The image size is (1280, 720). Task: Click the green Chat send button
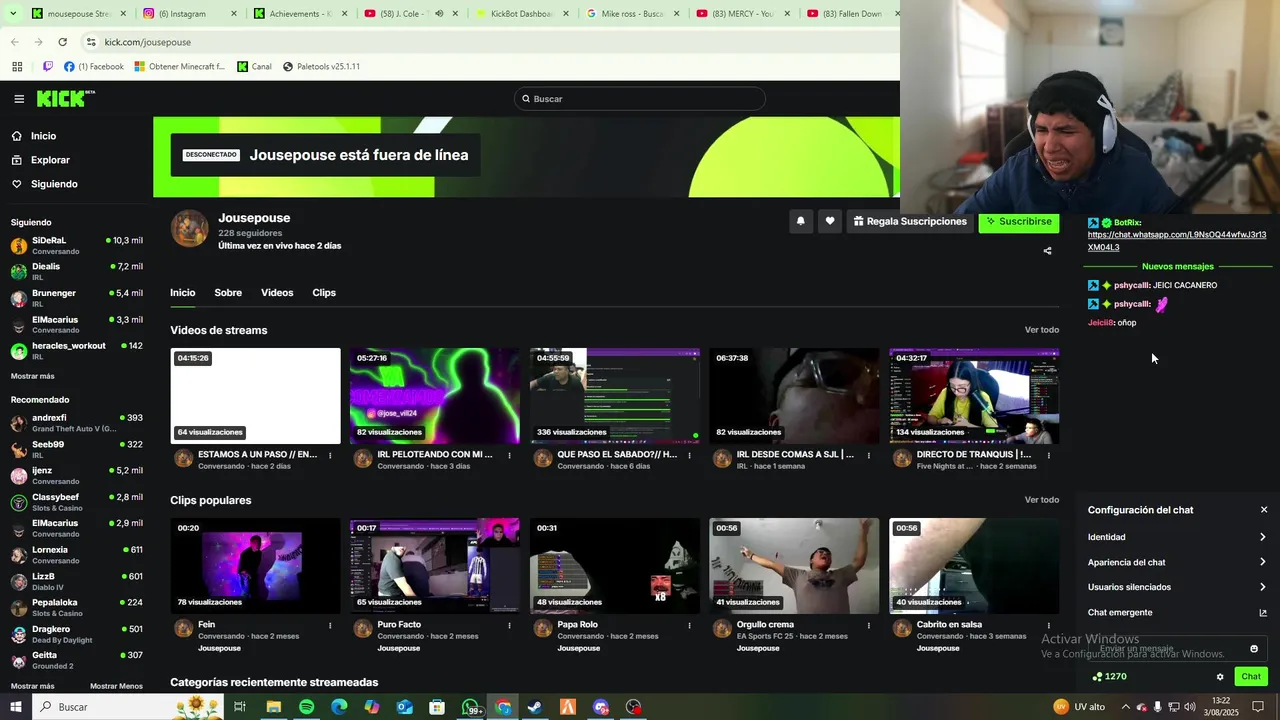1251,677
